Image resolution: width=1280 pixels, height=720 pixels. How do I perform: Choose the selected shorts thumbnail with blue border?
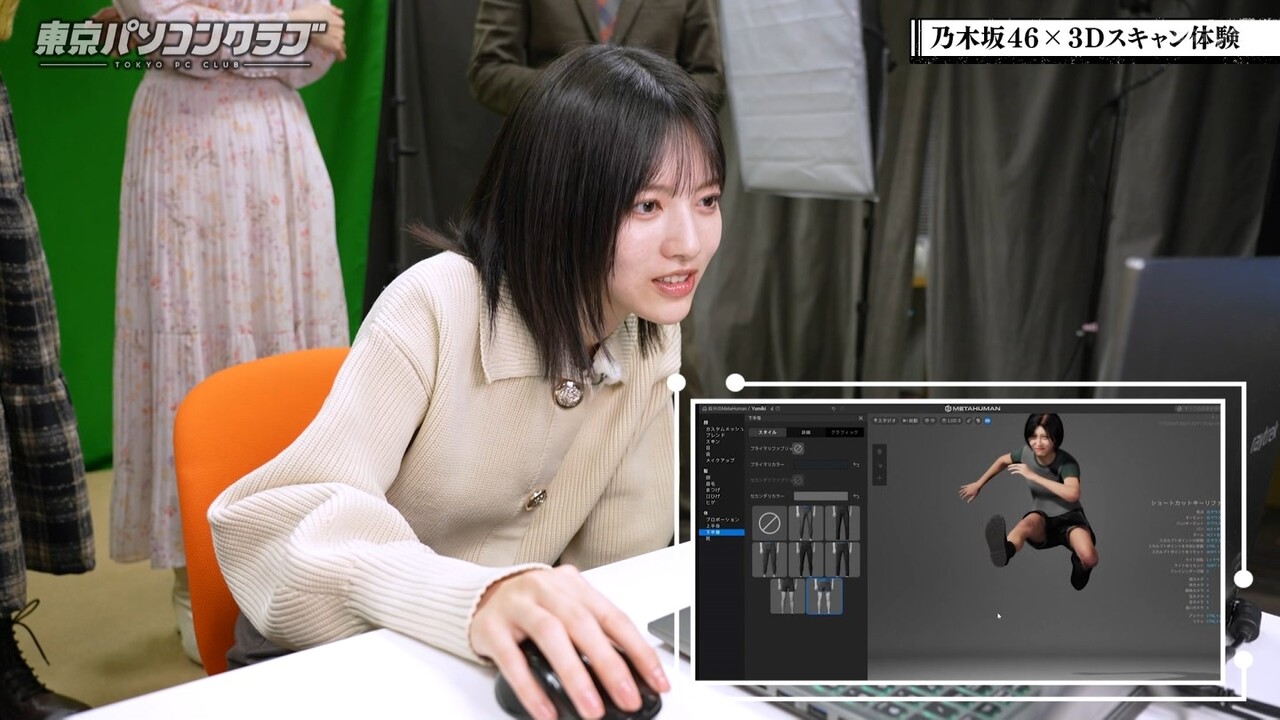[824, 596]
